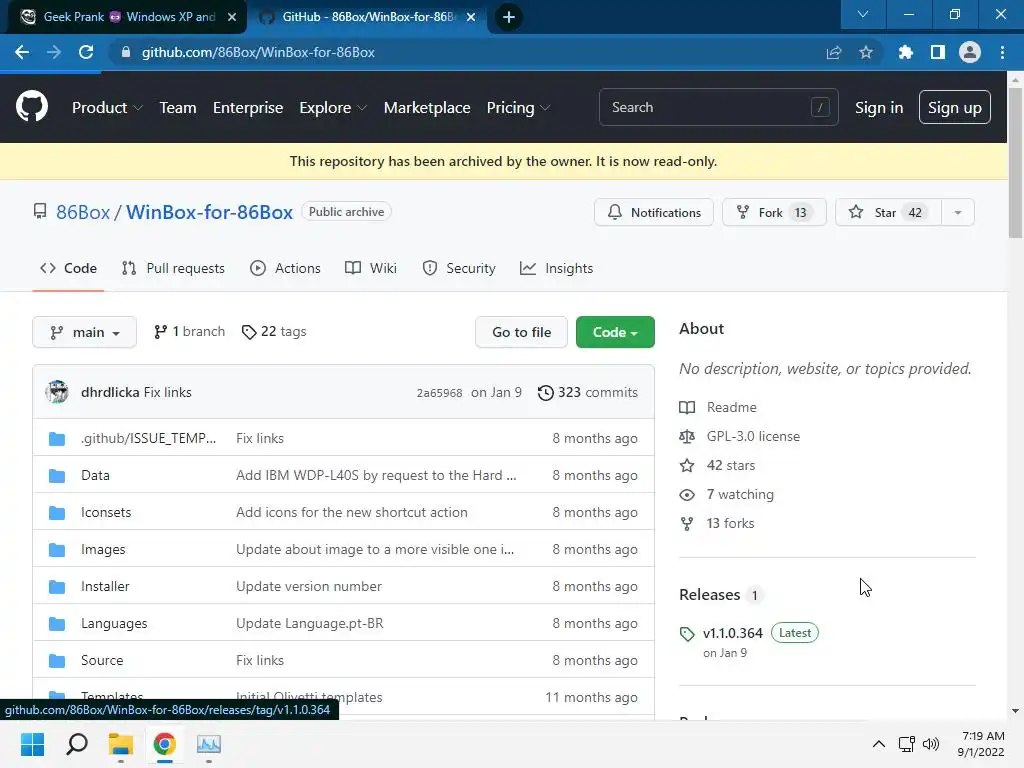Open star lists dropdown arrow
The width and height of the screenshot is (1024, 768).
click(x=958, y=212)
